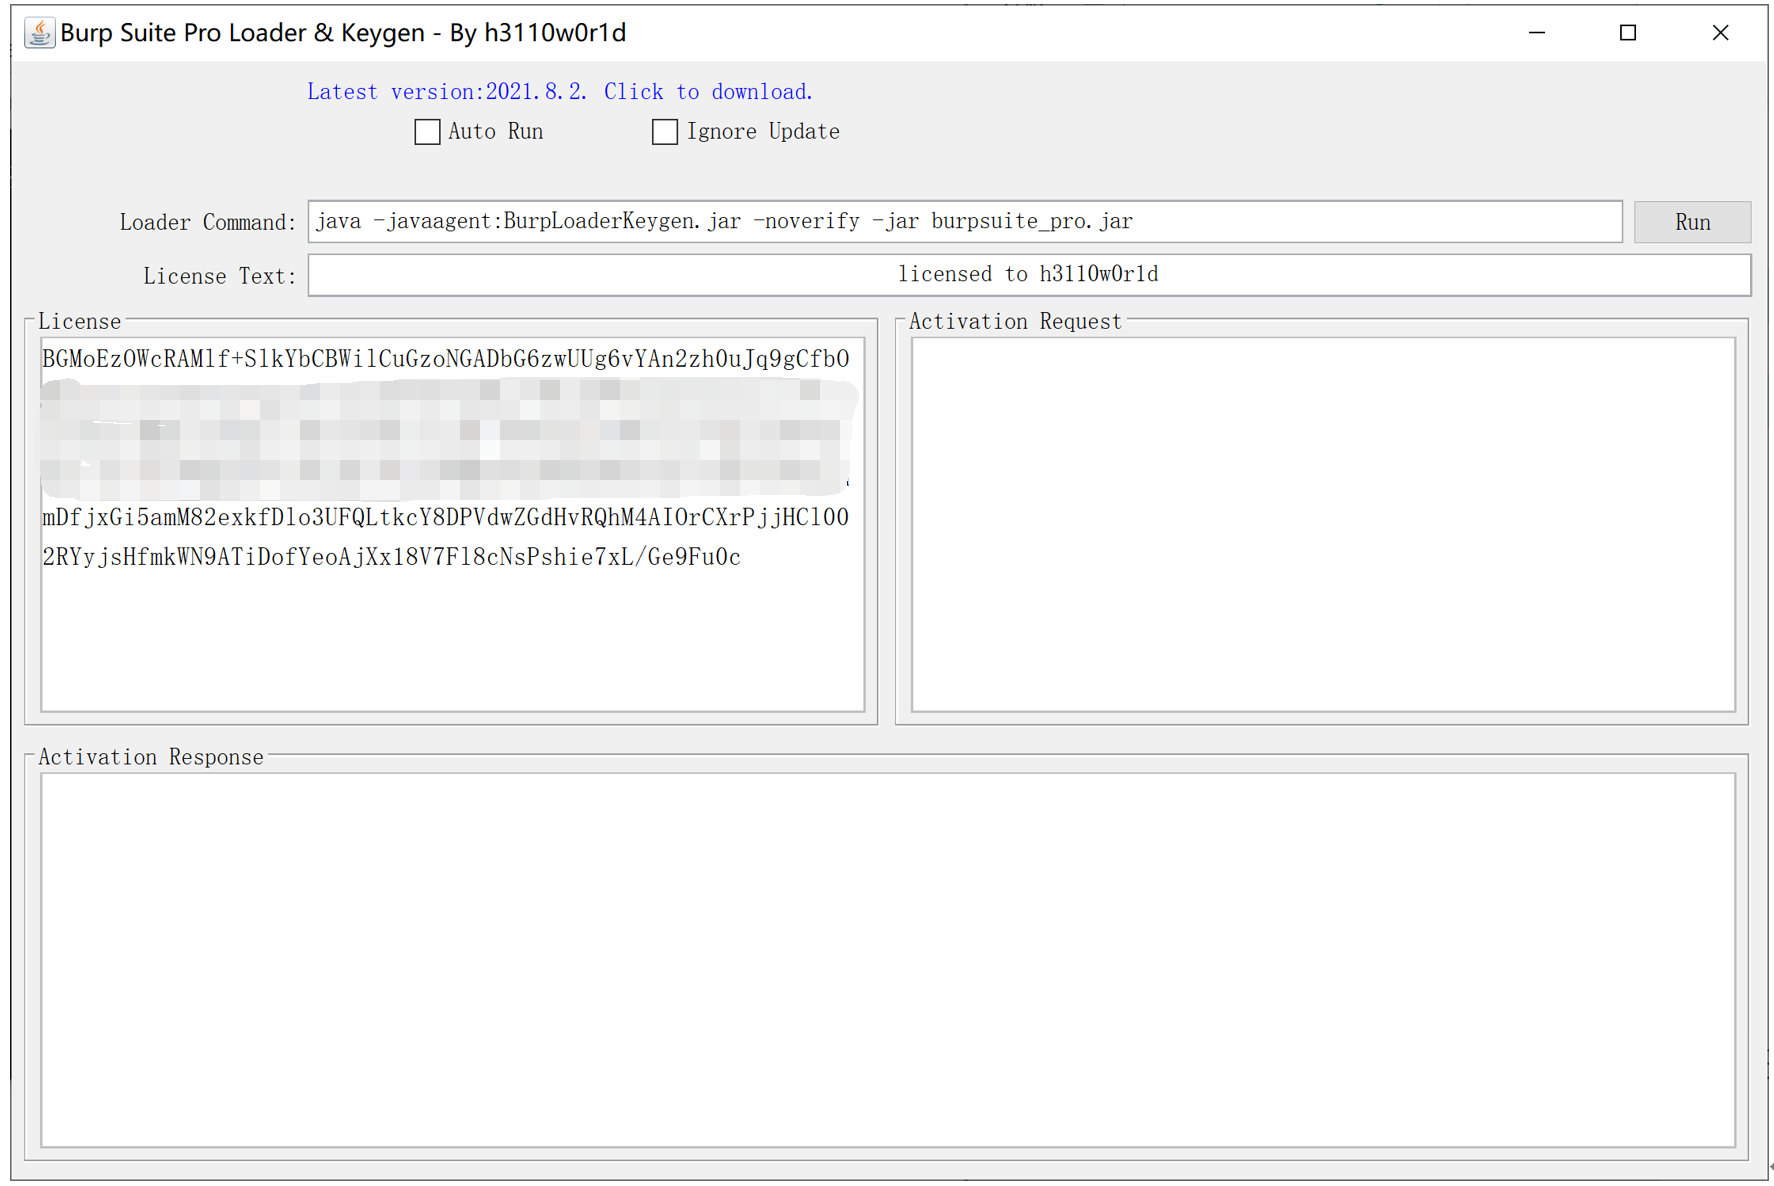Minimize the Keygen window
Image resolution: width=1774 pixels, height=1186 pixels.
1537,33
